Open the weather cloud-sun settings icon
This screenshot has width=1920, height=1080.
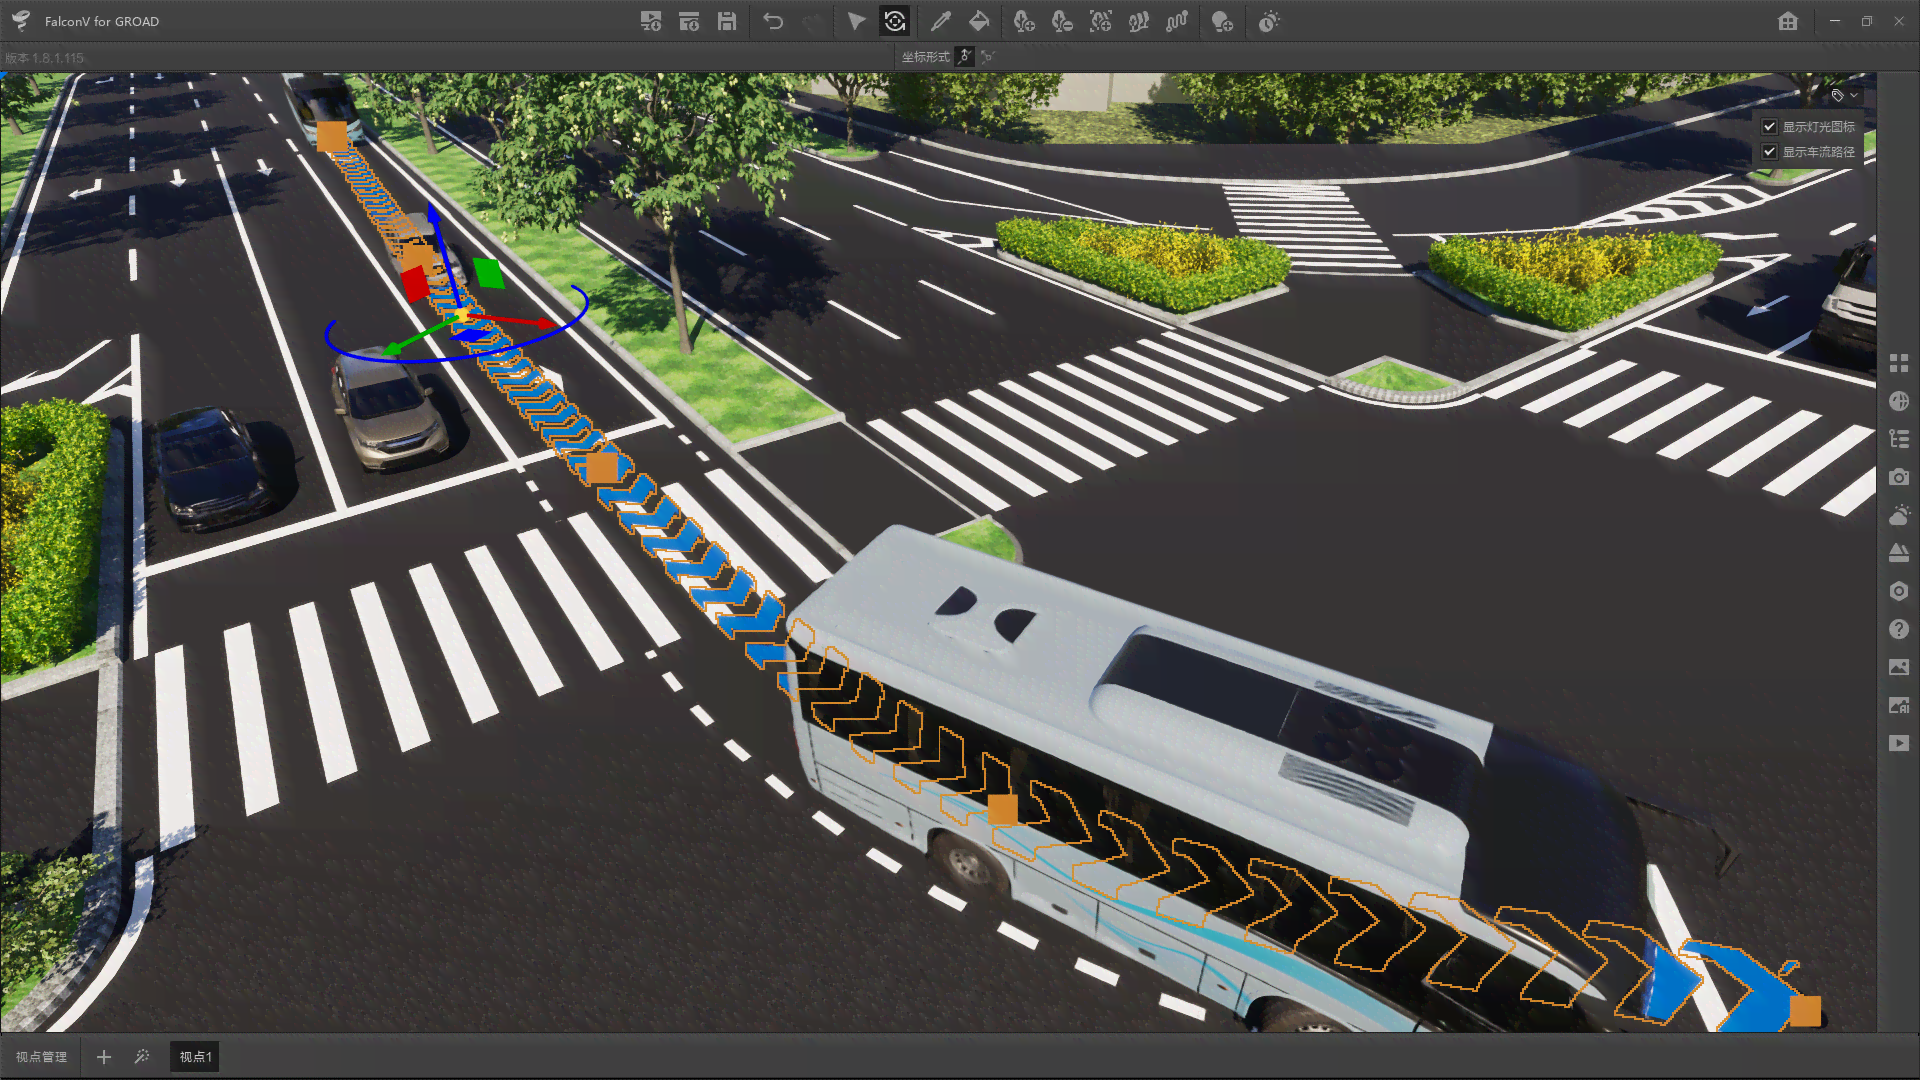1899,515
